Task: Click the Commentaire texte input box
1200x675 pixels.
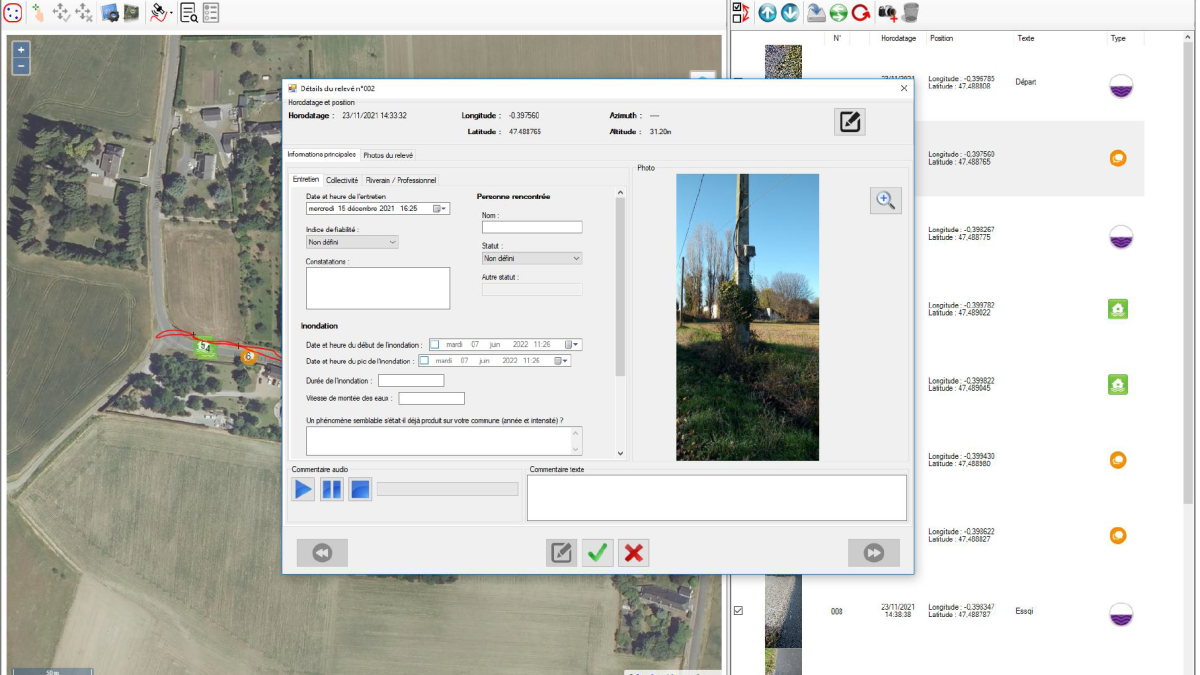Action: [716, 497]
